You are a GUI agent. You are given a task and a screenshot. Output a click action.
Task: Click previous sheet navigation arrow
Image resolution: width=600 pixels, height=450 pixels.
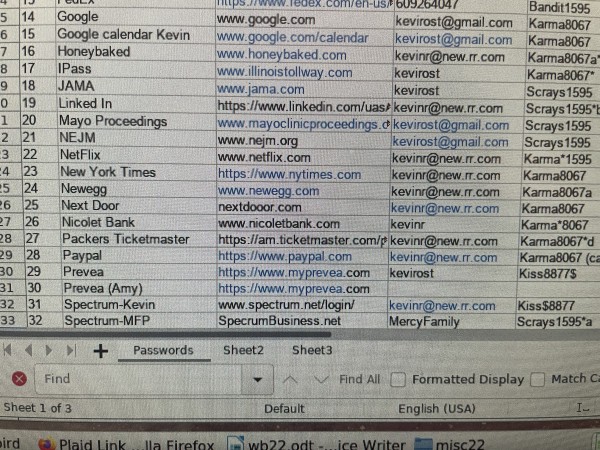tap(28, 351)
